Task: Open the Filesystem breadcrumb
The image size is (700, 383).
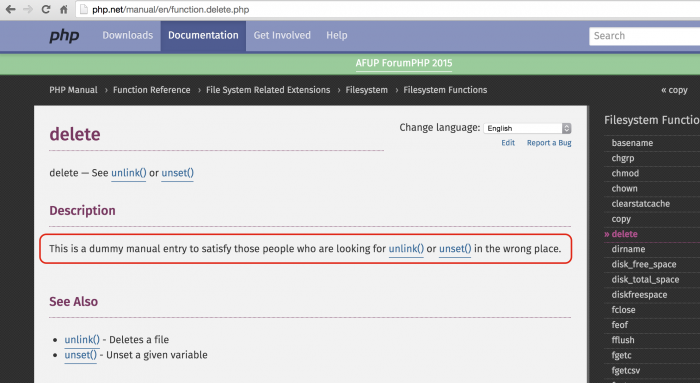Action: tap(367, 90)
